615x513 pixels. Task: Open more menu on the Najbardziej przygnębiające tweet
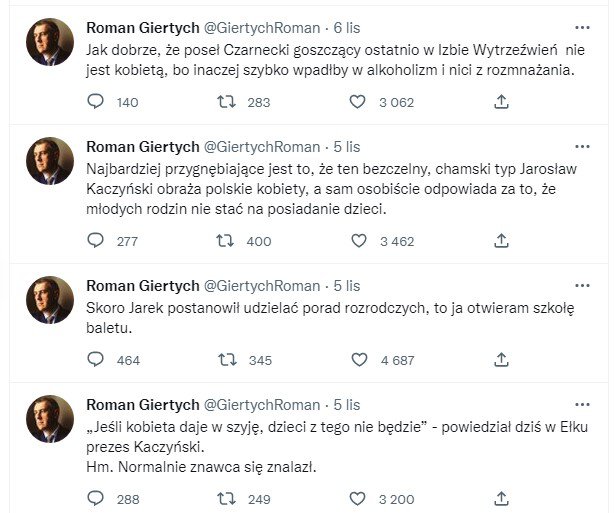pos(582,147)
